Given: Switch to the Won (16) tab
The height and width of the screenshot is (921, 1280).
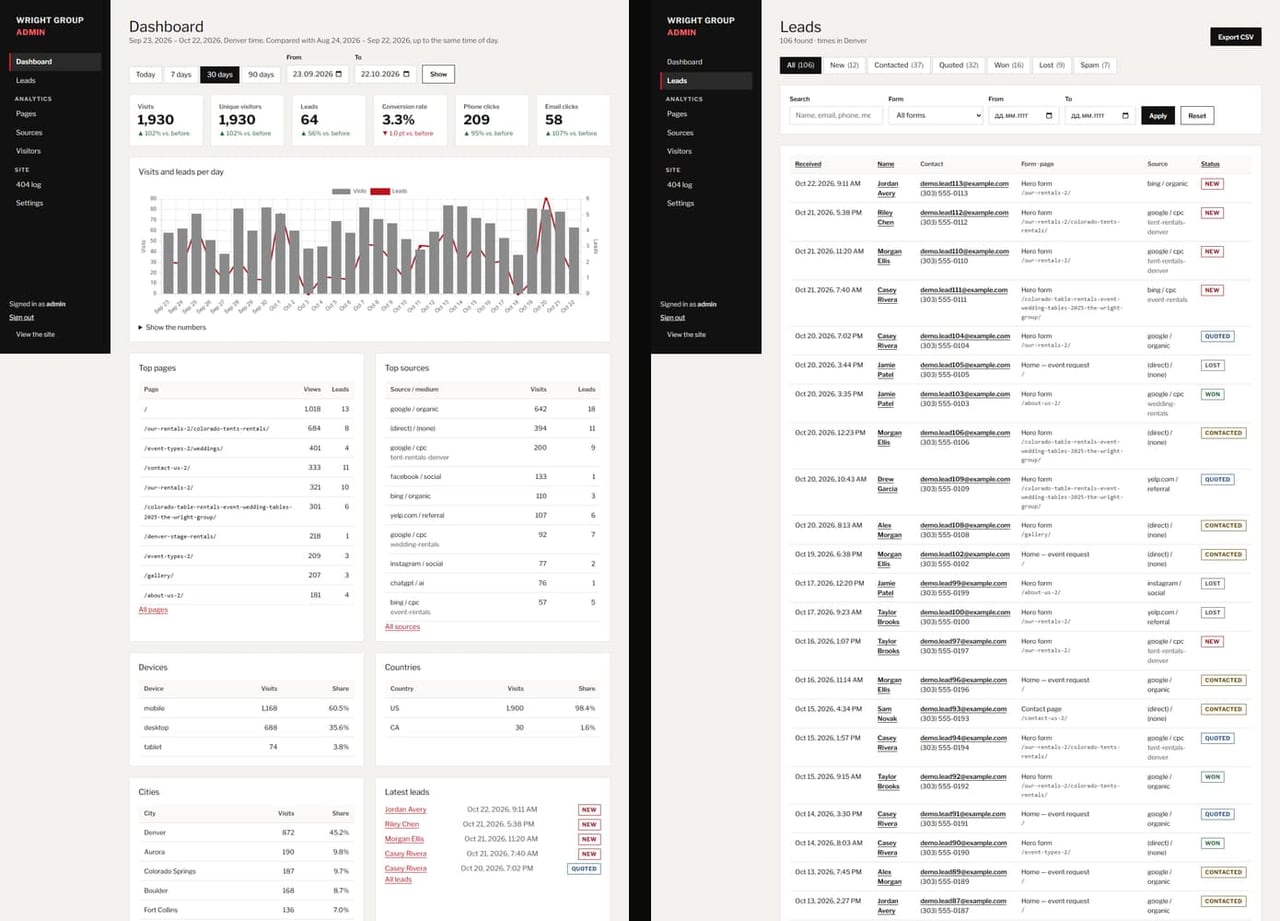Looking at the screenshot, I should click(1008, 65).
